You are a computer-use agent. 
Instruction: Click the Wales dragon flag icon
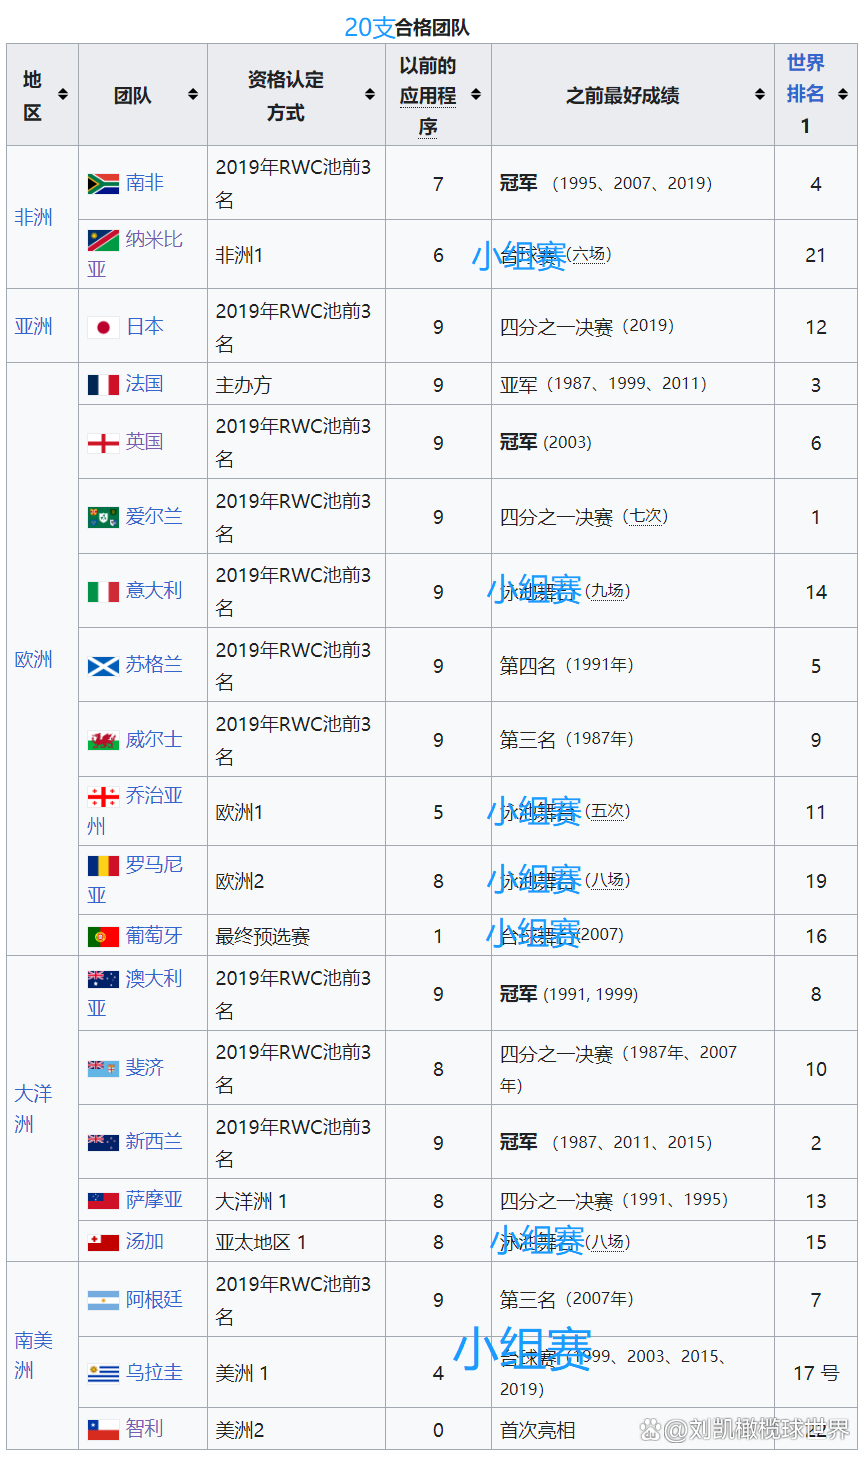[103, 741]
